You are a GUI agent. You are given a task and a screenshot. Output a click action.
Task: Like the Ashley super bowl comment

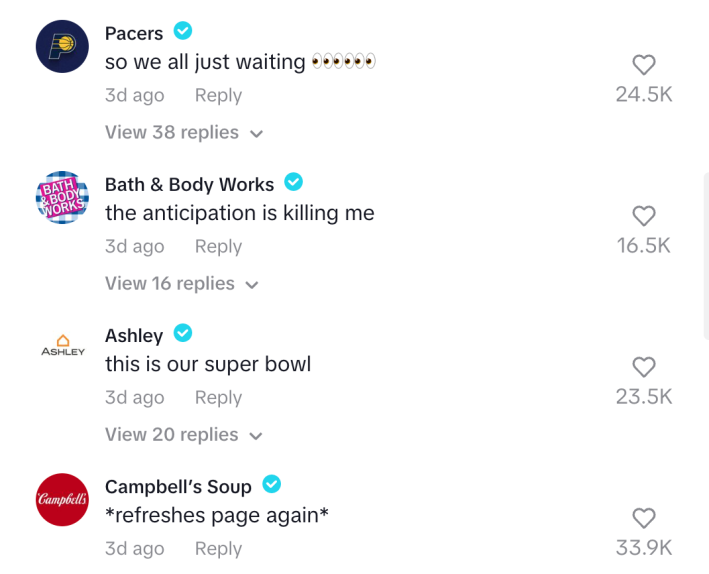pos(644,367)
